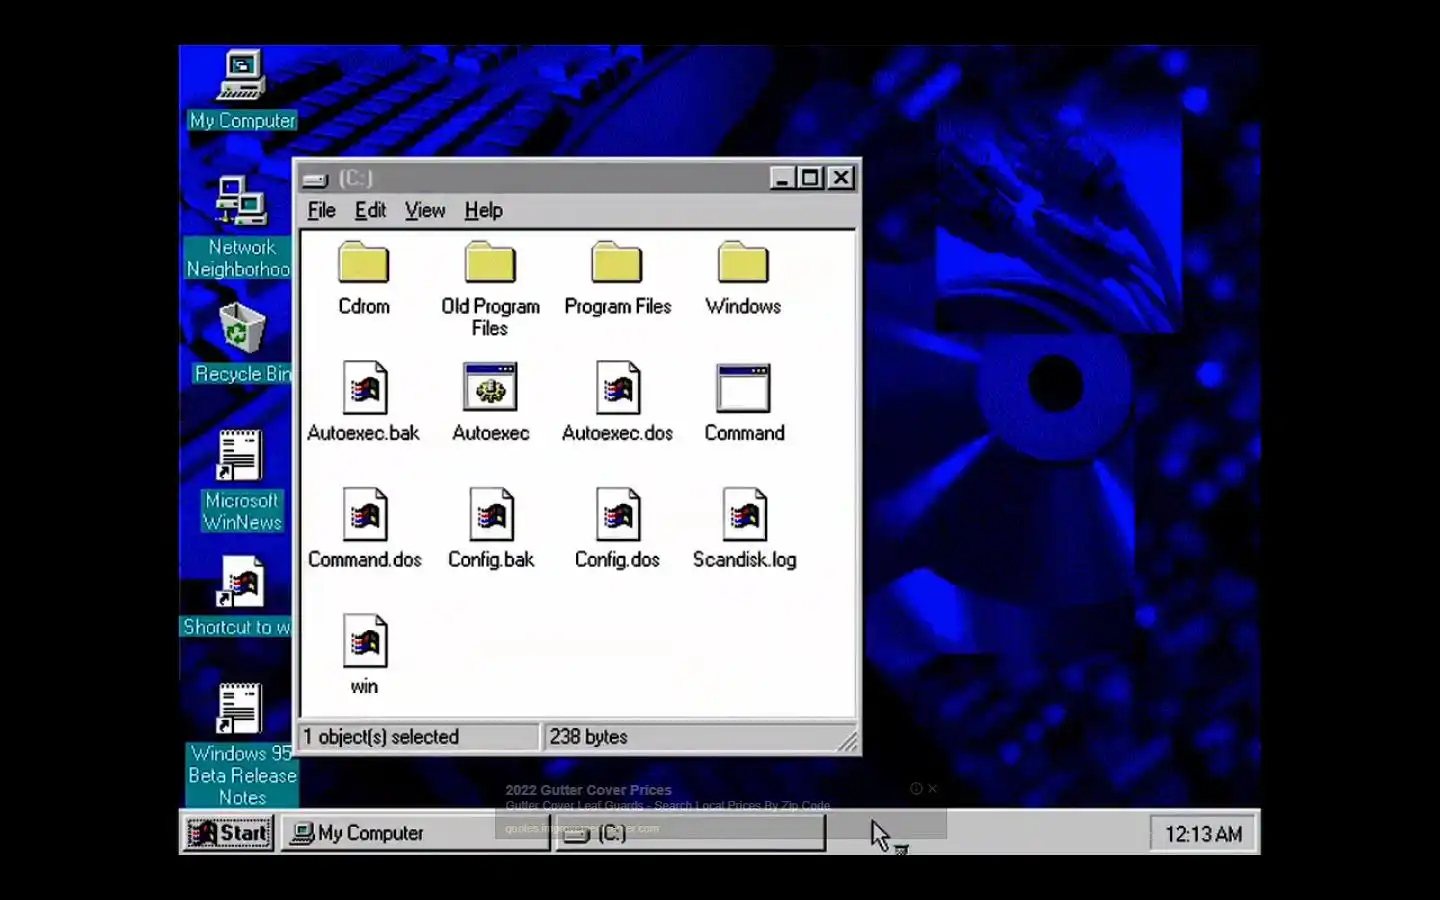Select the Autoexec.bak file icon
This screenshot has height=900, width=1440.
(364, 388)
